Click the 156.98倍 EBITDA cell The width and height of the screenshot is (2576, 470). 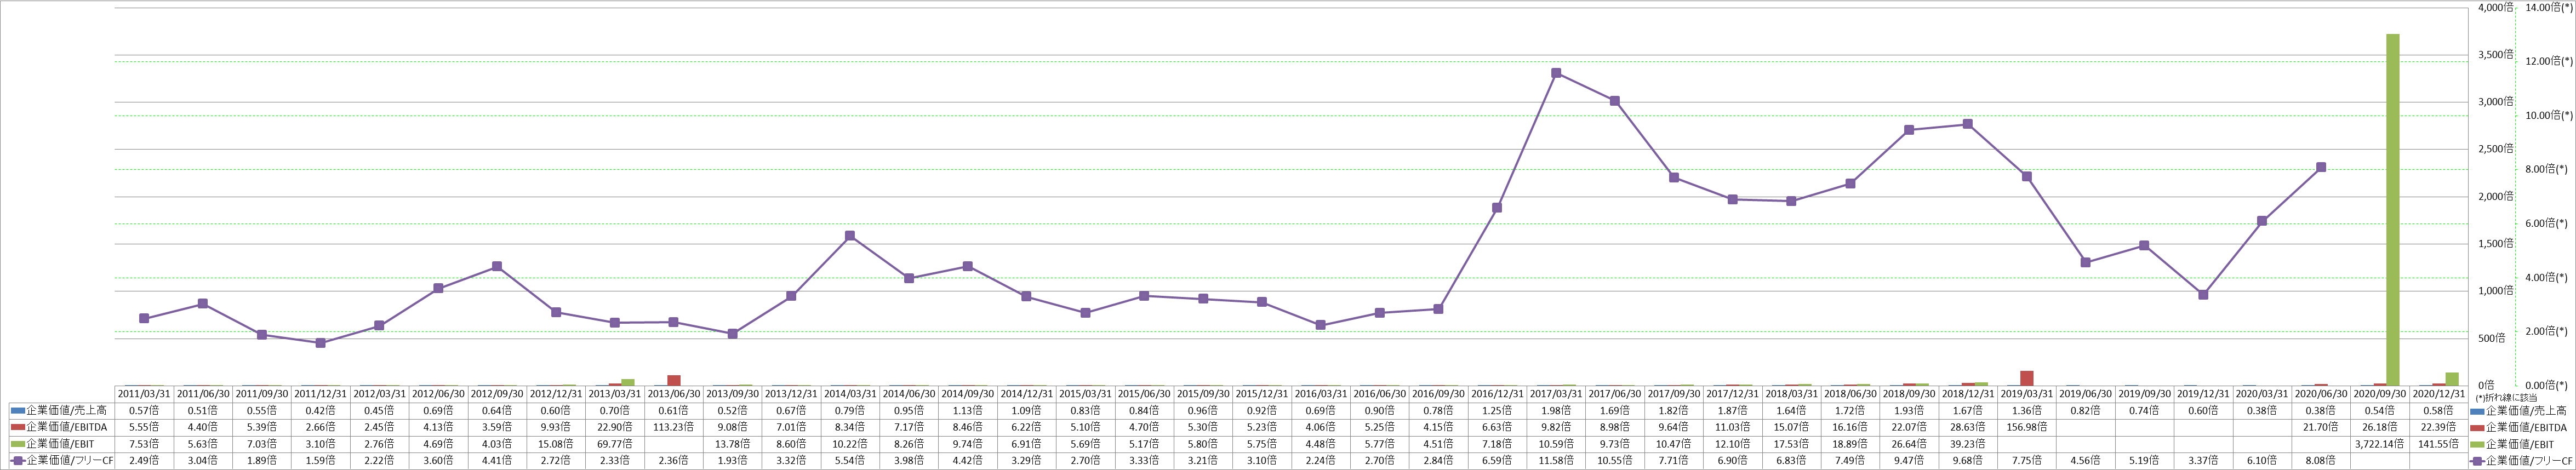(x=2027, y=427)
